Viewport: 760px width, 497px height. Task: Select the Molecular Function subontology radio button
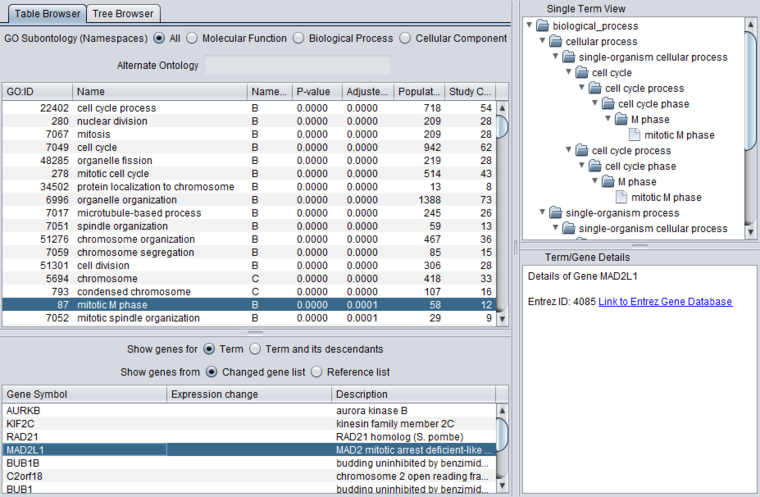[x=192, y=38]
